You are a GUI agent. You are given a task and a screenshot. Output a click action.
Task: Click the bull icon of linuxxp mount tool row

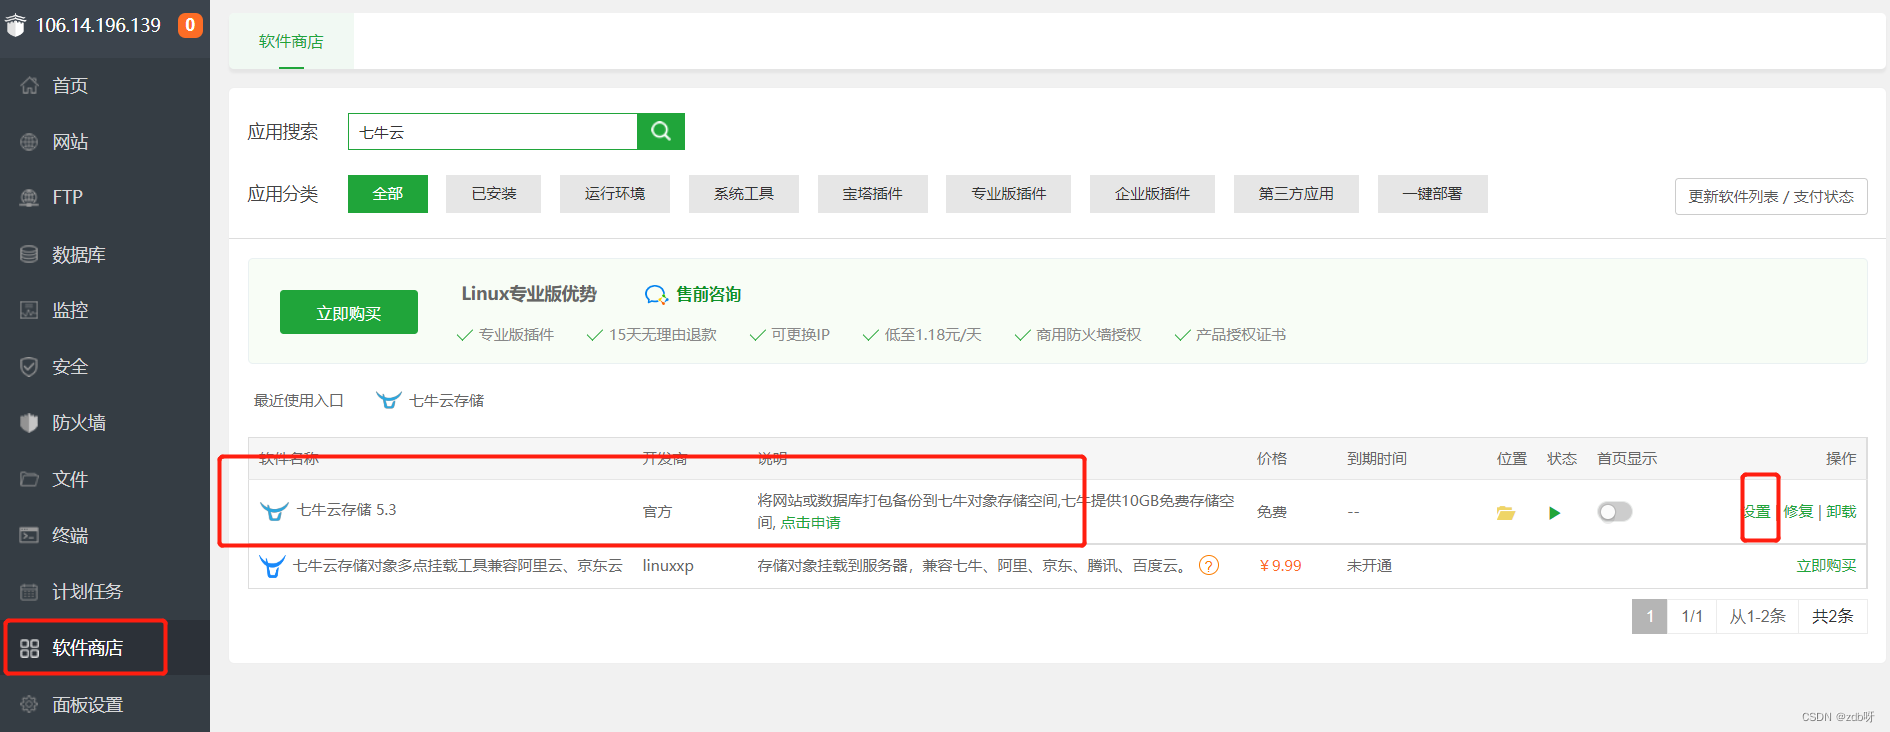(272, 566)
